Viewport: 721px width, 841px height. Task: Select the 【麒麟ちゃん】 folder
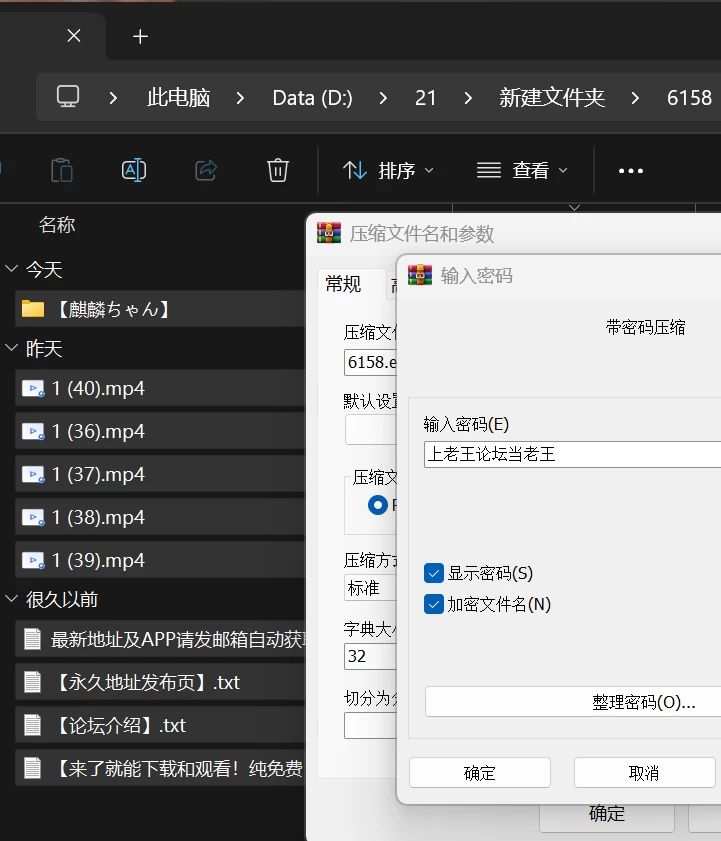point(160,309)
